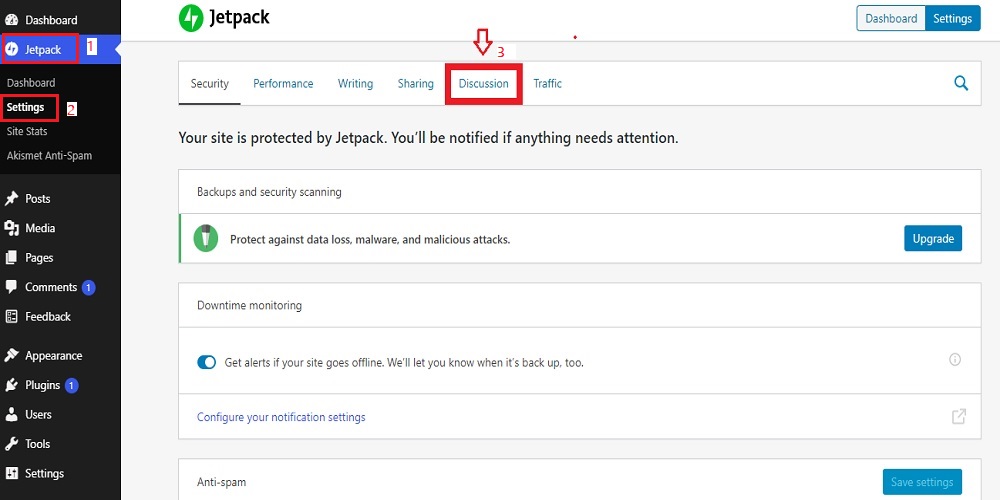Screen dimensions: 1000x500
Task: Click the green shield backup icon
Action: click(206, 239)
